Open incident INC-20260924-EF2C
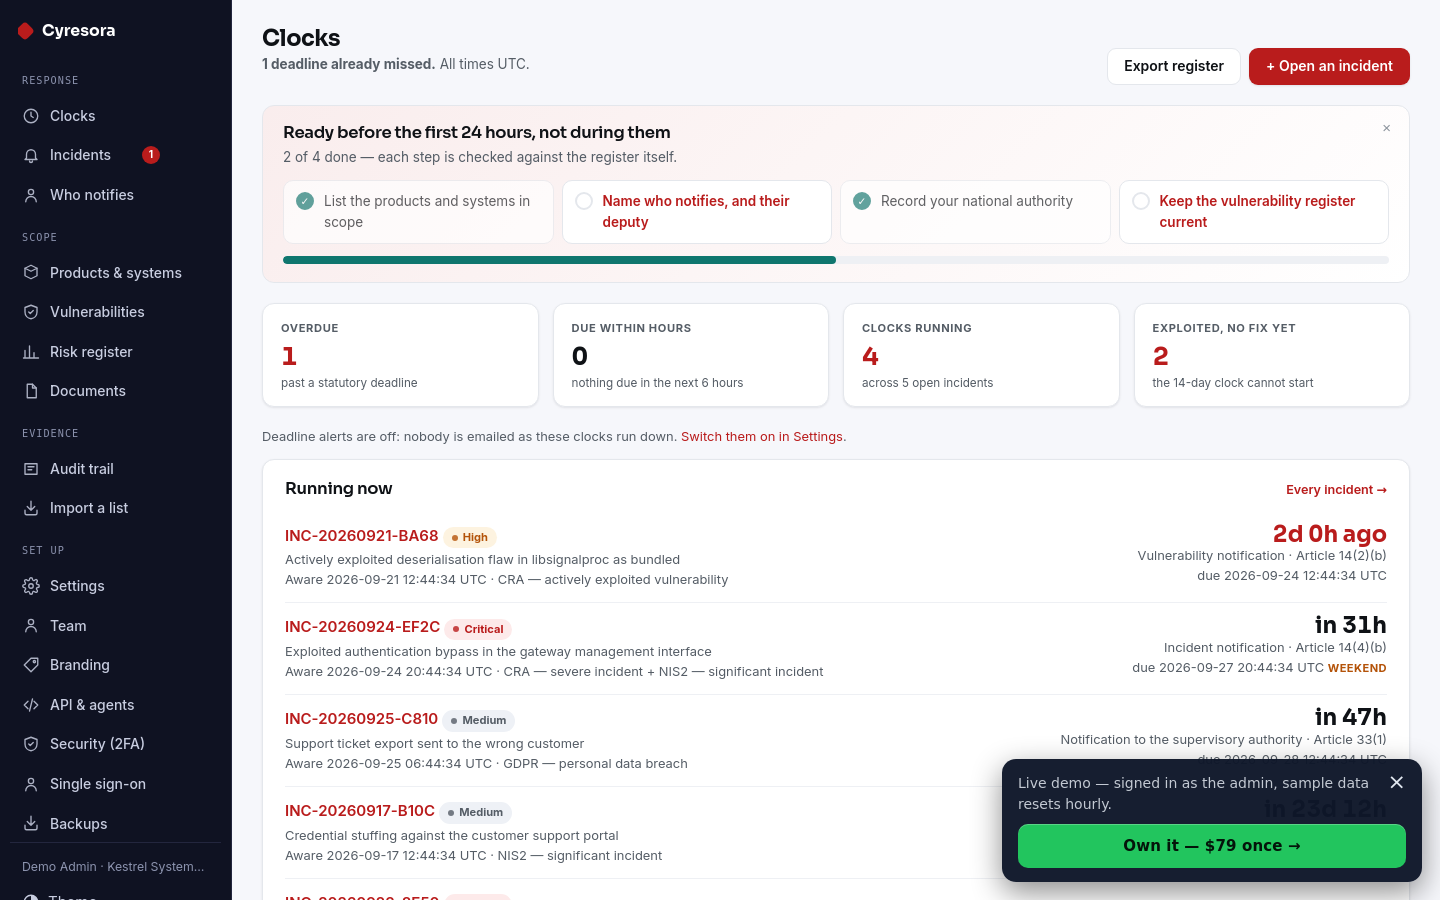 click(x=362, y=627)
